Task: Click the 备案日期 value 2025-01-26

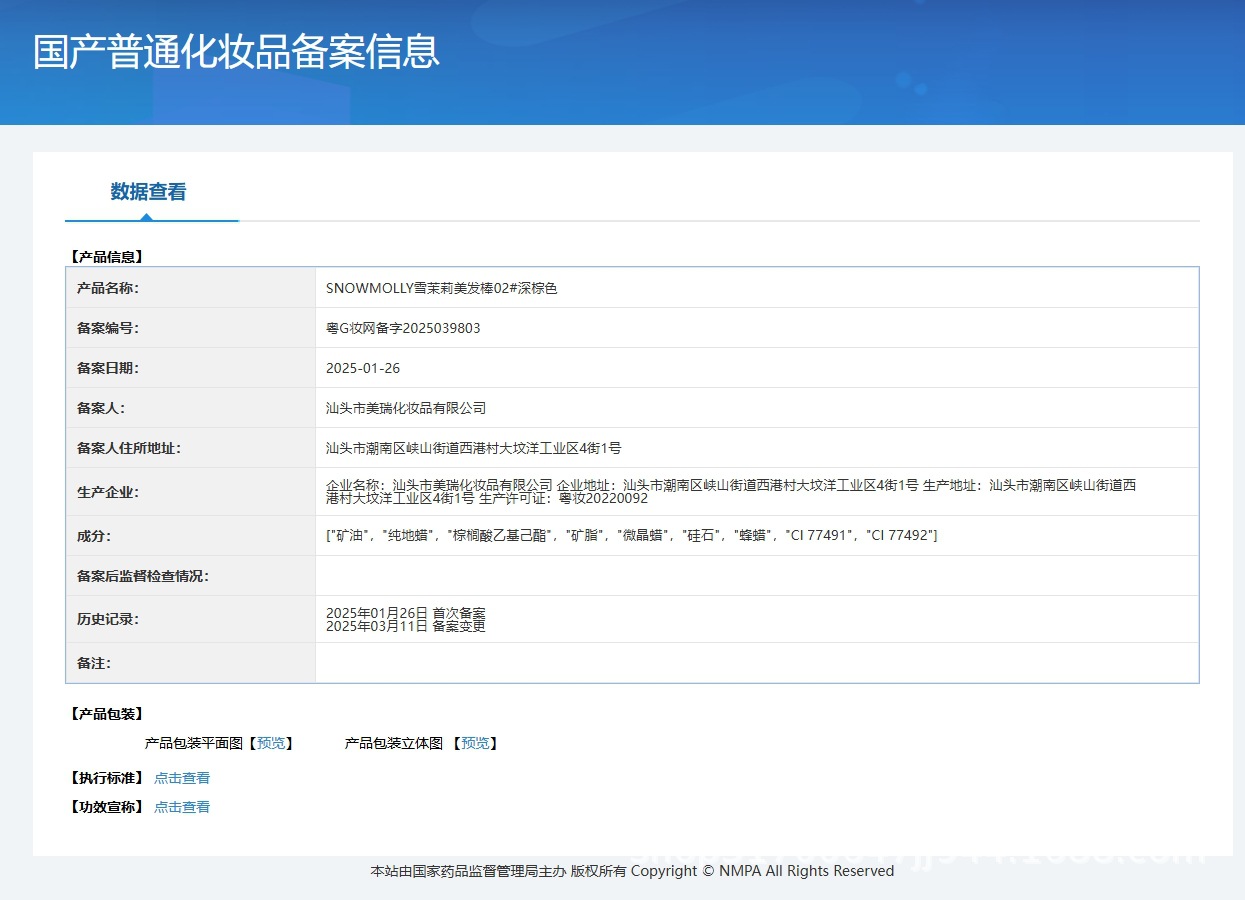Action: click(x=363, y=368)
